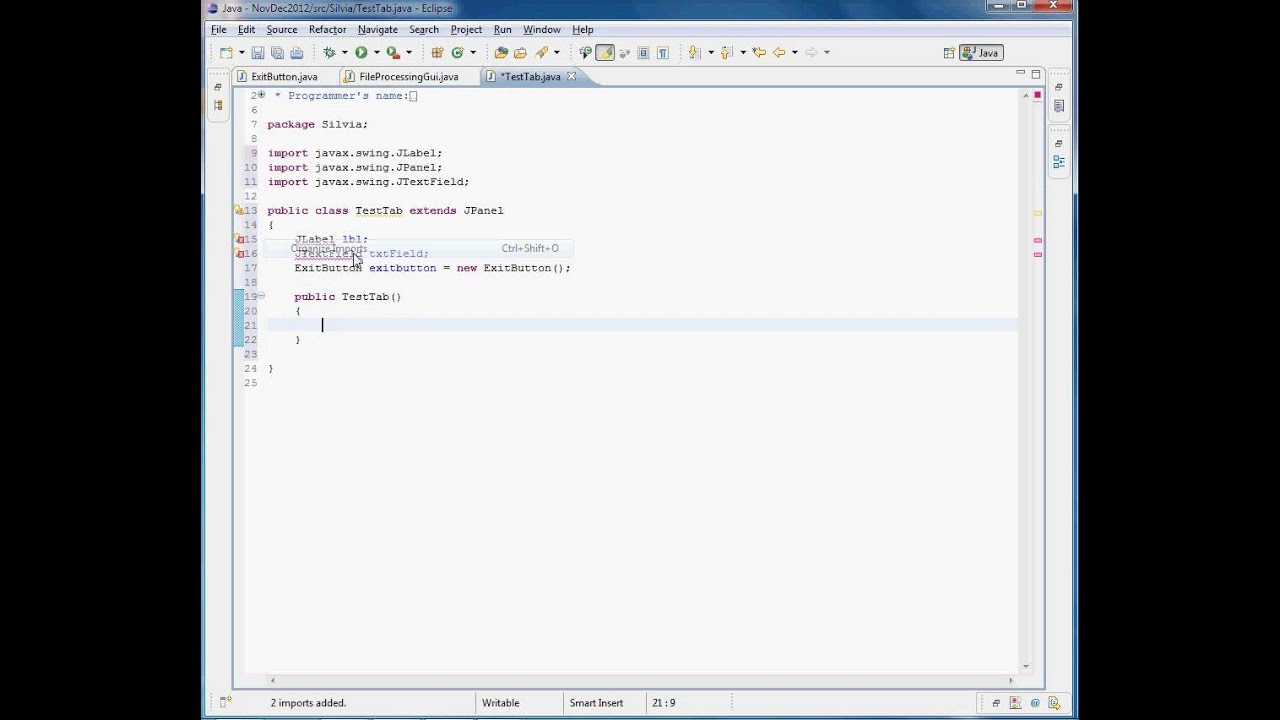The height and width of the screenshot is (720, 1280).
Task: Click the Print toolbar icon
Action: coord(297,52)
